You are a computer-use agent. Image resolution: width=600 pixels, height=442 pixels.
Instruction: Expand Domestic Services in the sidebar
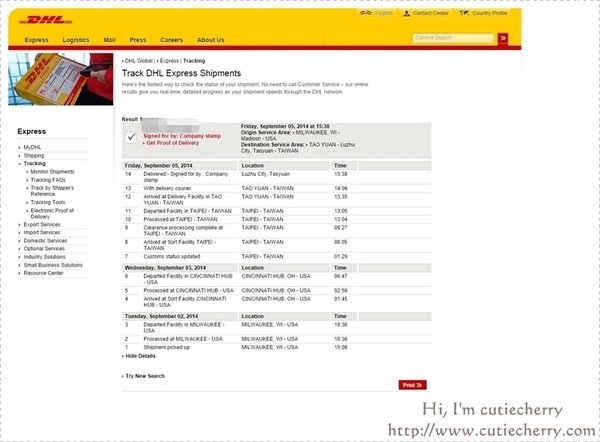[x=45, y=241]
